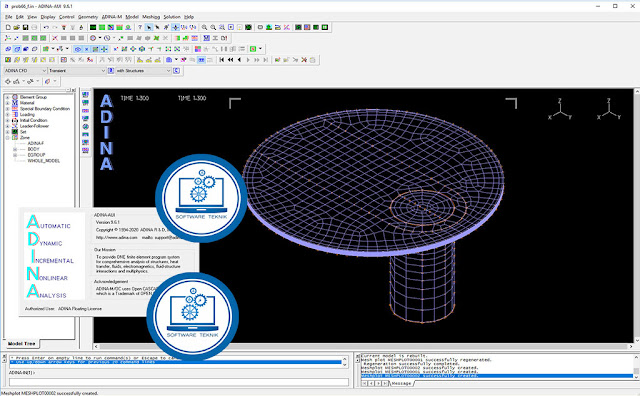
Task: Click the Material M icon in tree
Action: (x=15, y=103)
